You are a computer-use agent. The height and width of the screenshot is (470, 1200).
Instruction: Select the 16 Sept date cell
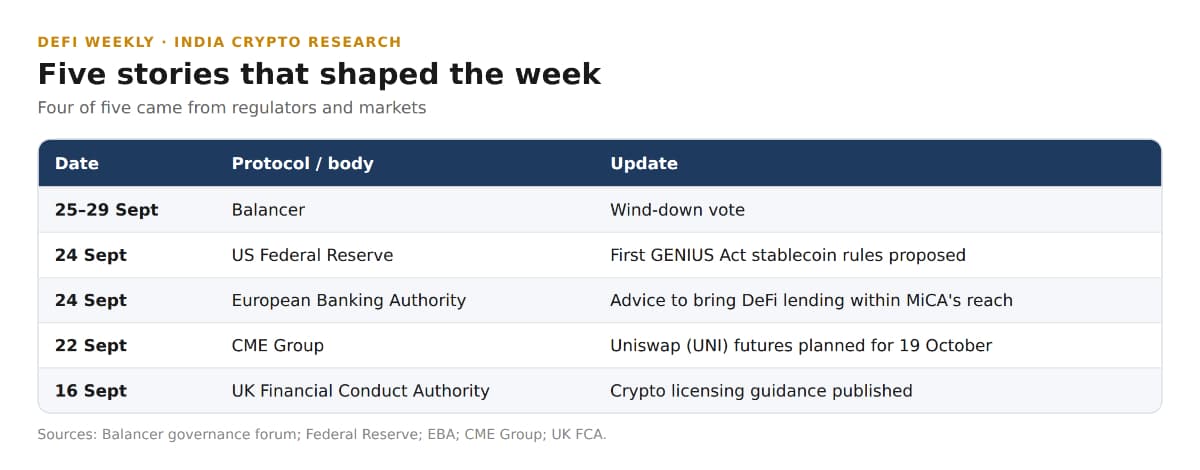pos(91,390)
